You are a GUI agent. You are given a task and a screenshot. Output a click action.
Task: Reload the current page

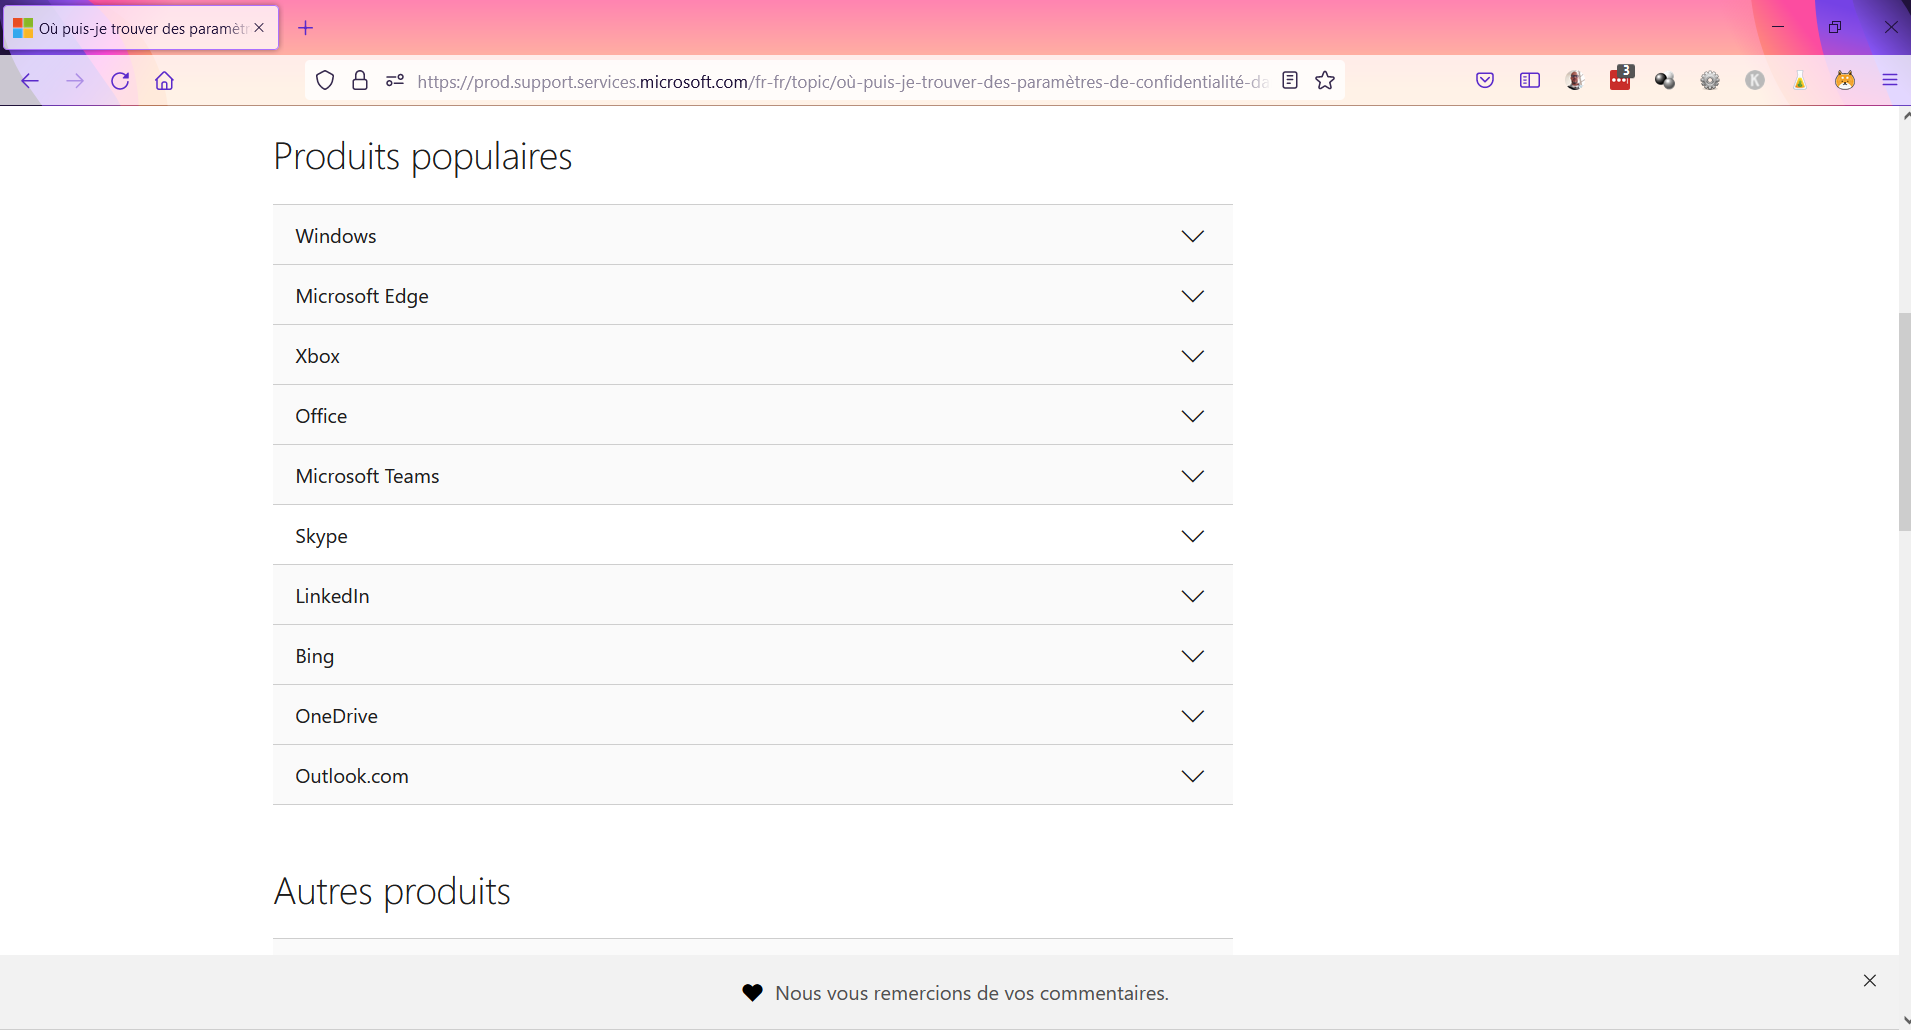tap(120, 81)
